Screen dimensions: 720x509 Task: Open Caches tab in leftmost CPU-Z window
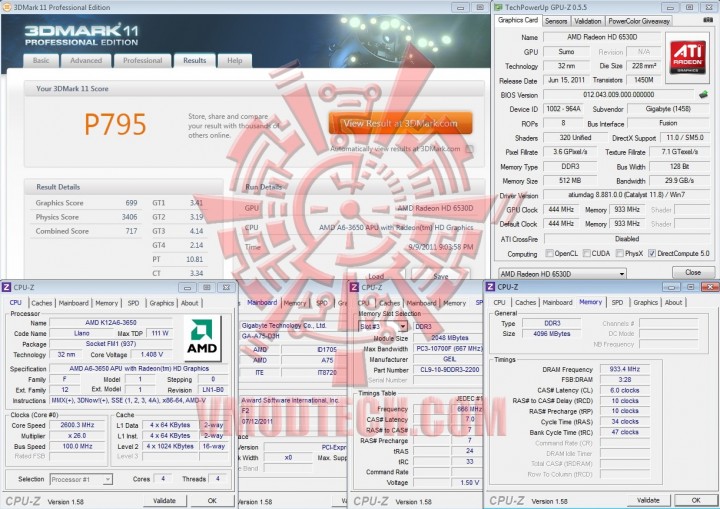click(x=41, y=303)
